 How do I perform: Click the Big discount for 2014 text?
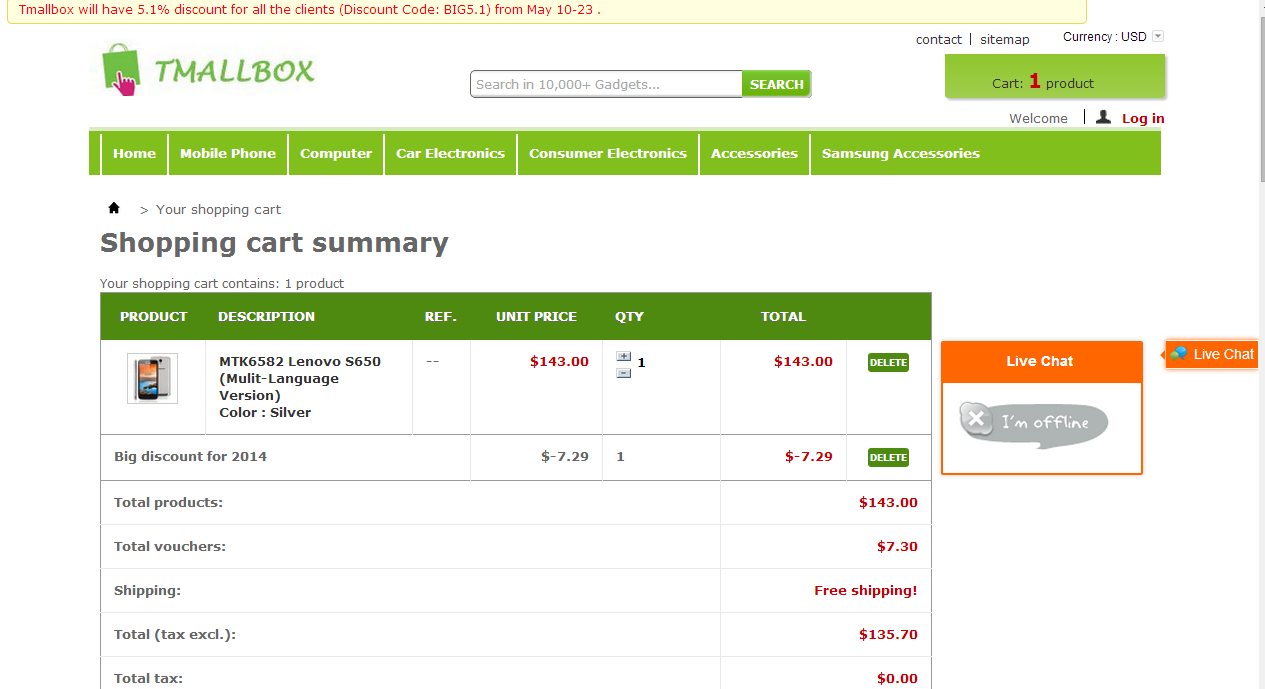point(190,456)
